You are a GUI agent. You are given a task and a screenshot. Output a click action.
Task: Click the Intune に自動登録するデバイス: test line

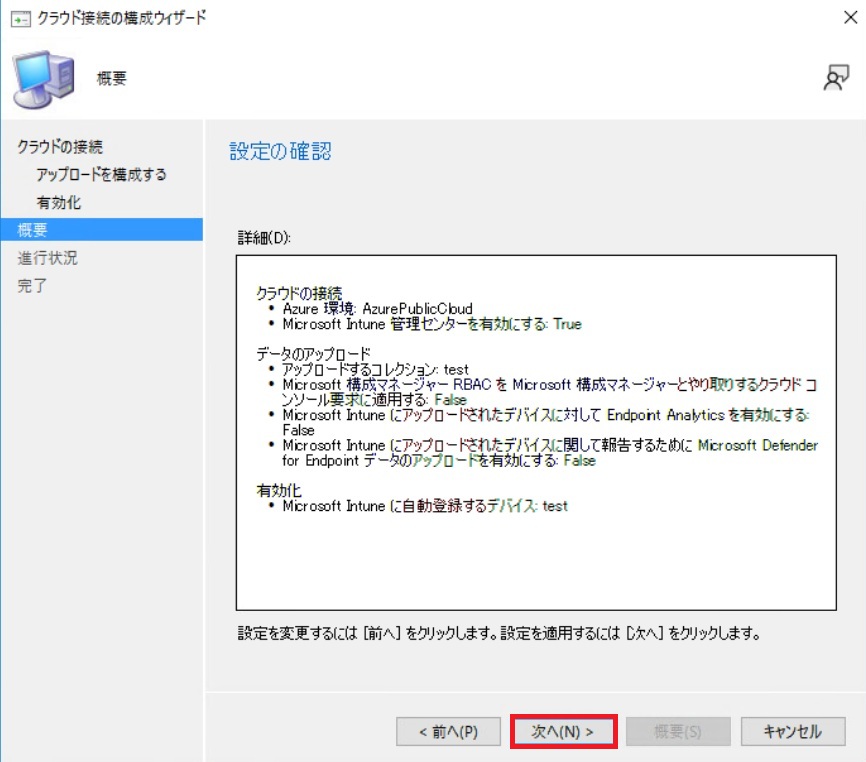[424, 506]
